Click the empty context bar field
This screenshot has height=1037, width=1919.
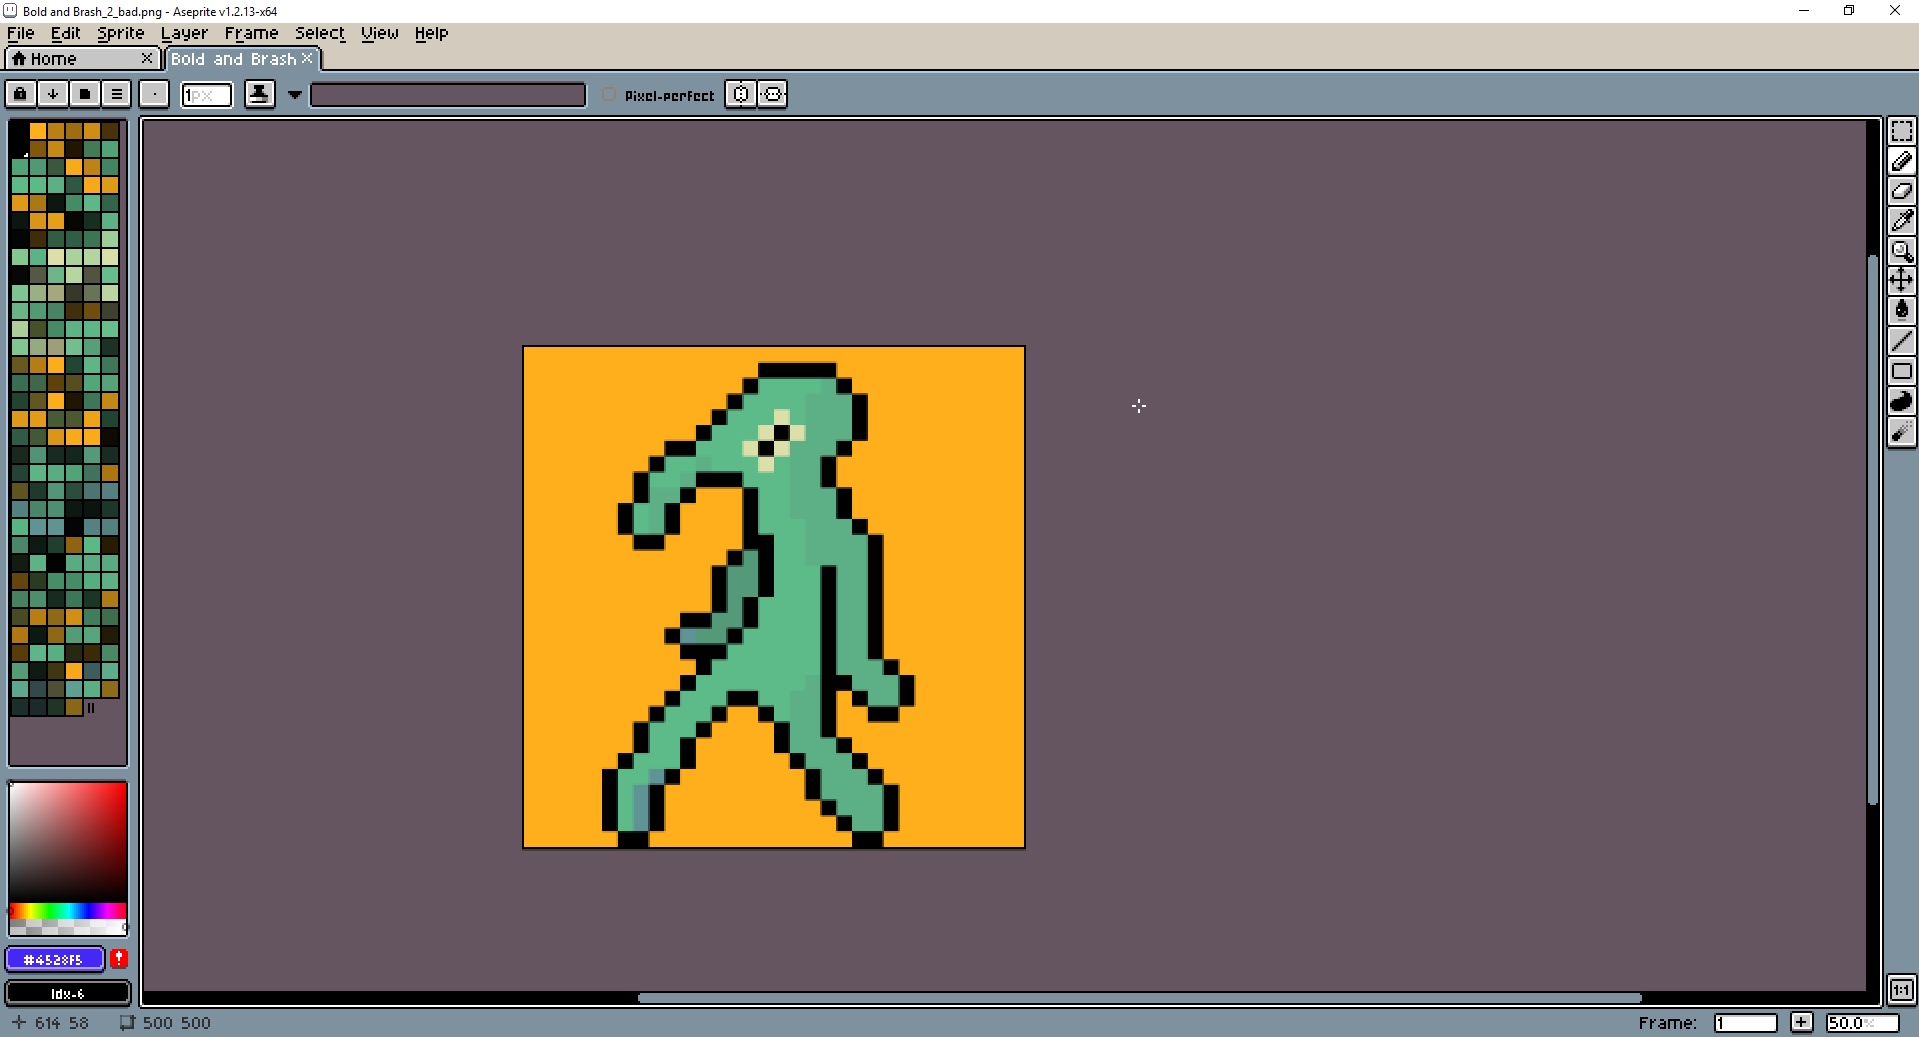tap(447, 95)
